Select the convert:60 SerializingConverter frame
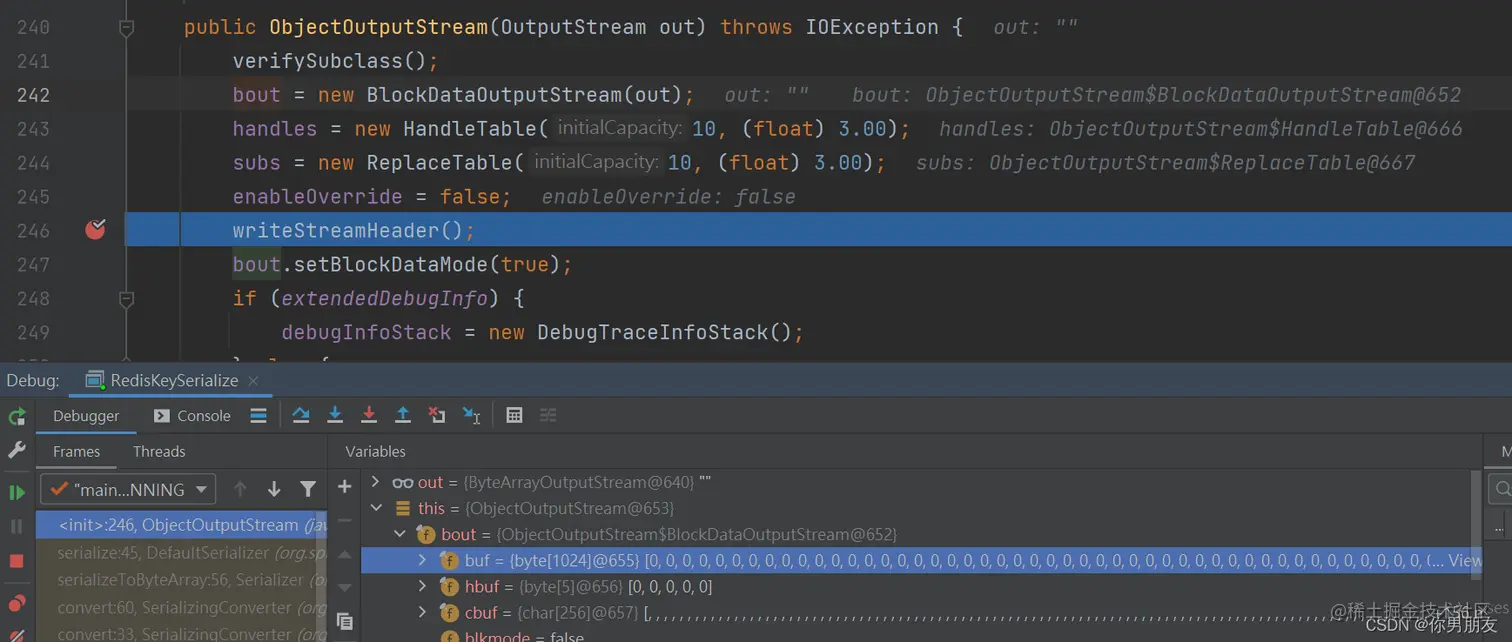The width and height of the screenshot is (1512, 642). [x=182, y=607]
